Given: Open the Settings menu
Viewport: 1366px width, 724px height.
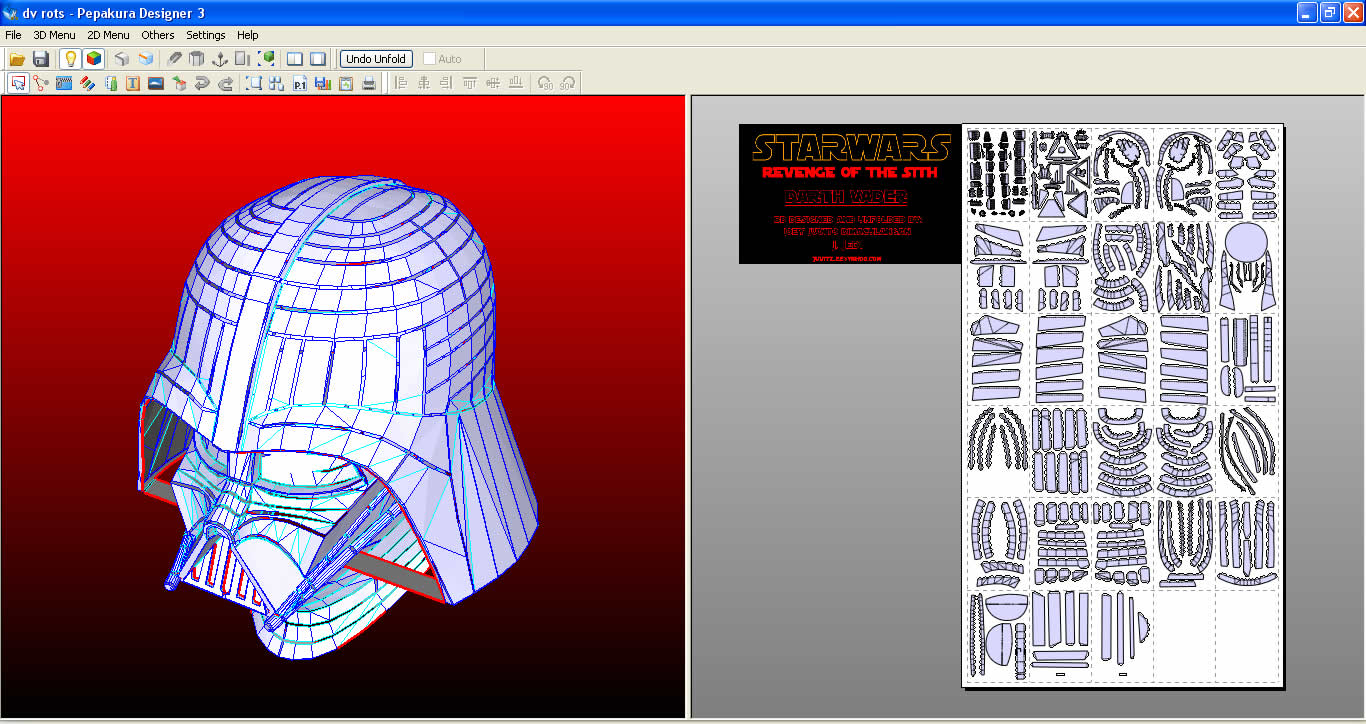Looking at the screenshot, I should coord(206,35).
